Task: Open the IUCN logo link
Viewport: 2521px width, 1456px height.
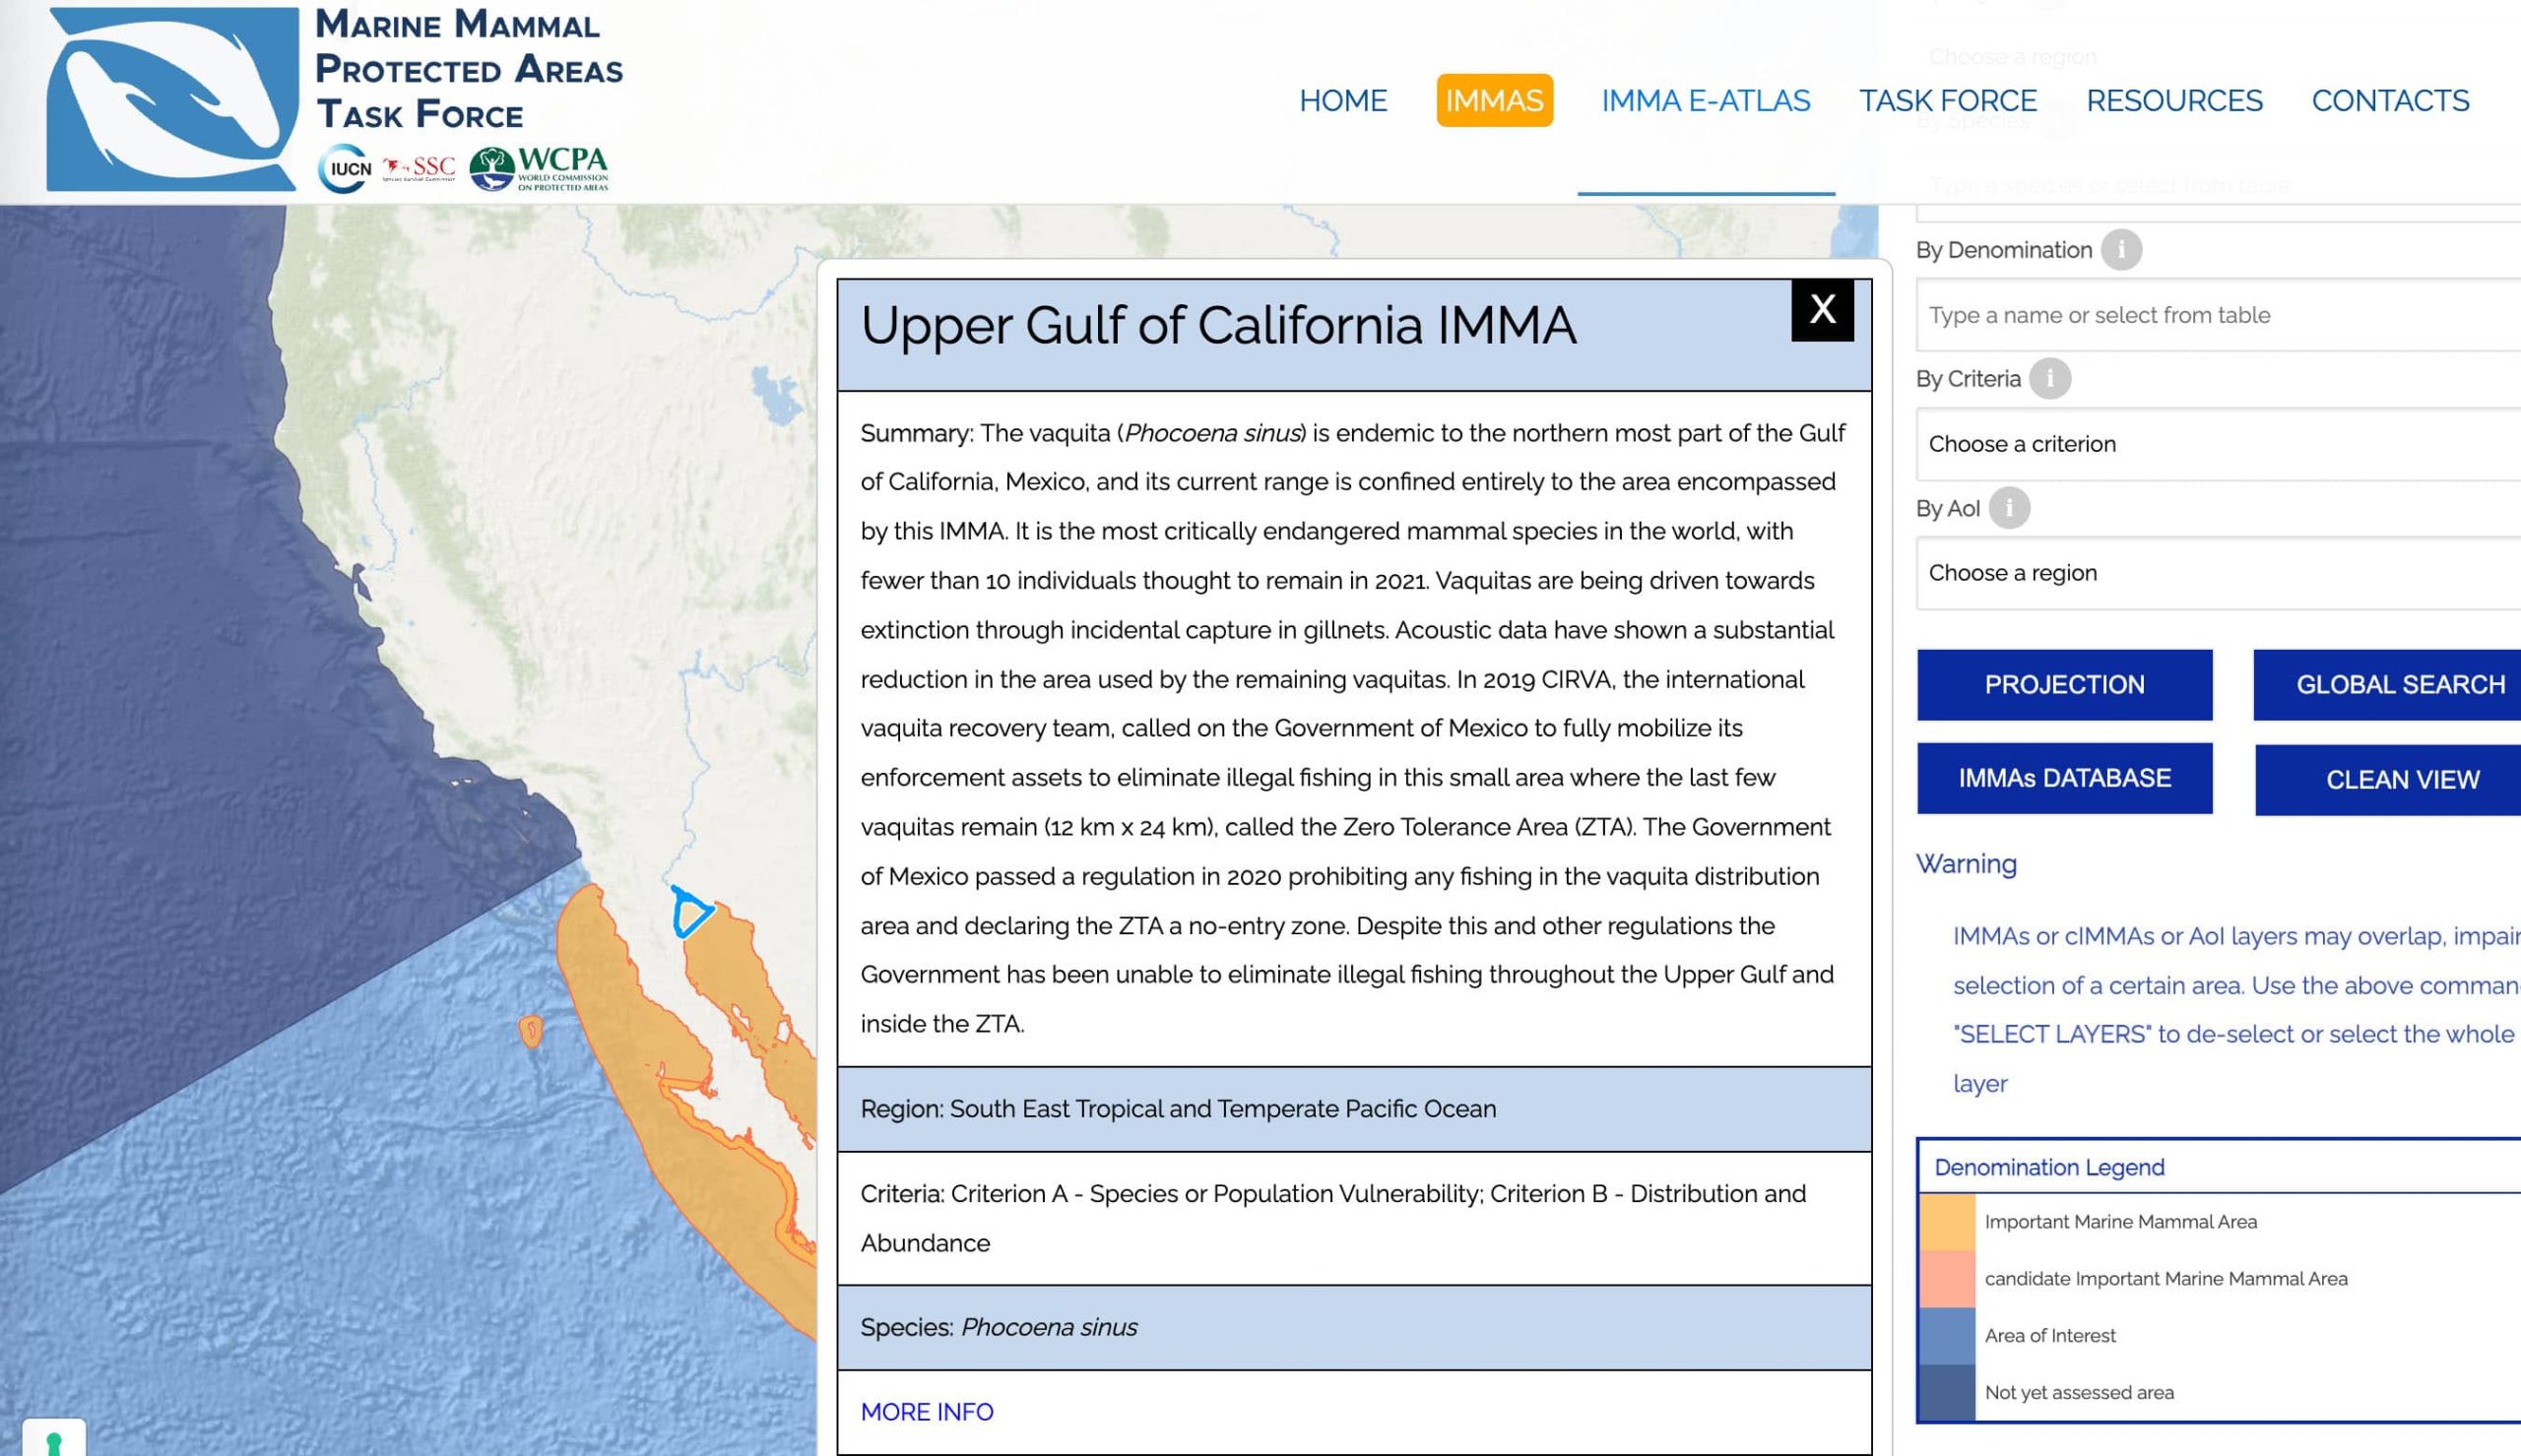Action: (346, 169)
